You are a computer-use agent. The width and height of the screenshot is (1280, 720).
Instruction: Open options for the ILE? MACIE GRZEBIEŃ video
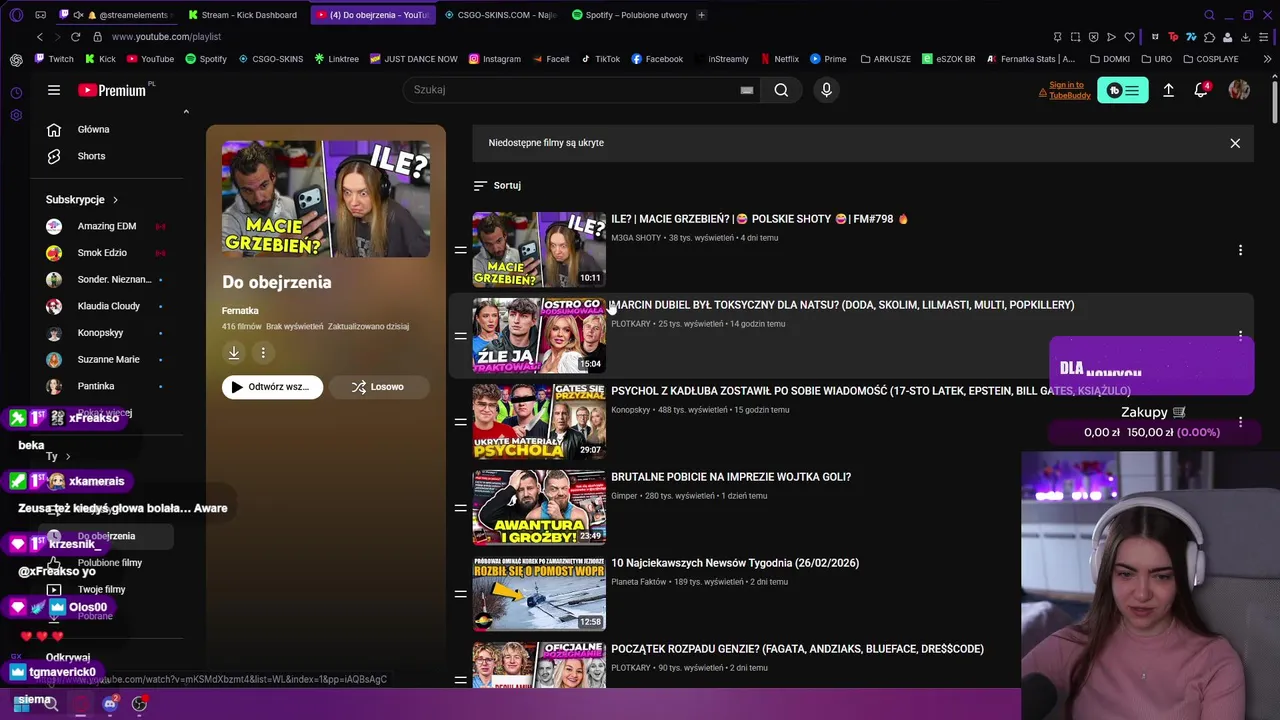tap(1240, 250)
